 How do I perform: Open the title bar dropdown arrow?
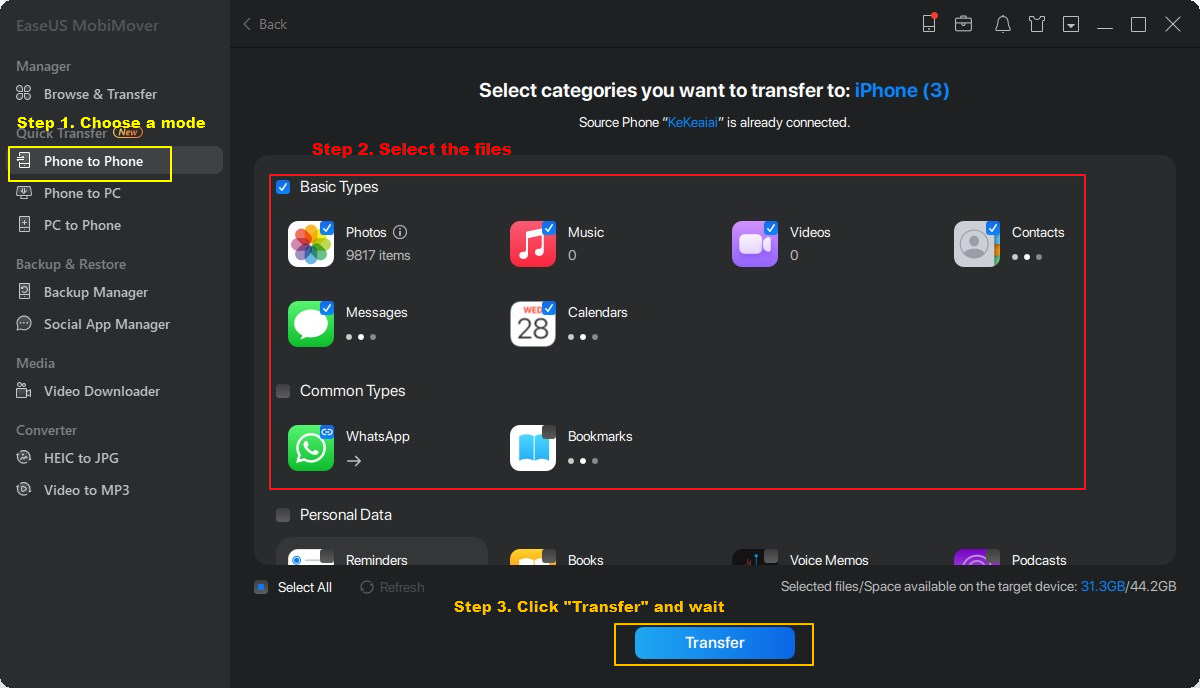1070,23
